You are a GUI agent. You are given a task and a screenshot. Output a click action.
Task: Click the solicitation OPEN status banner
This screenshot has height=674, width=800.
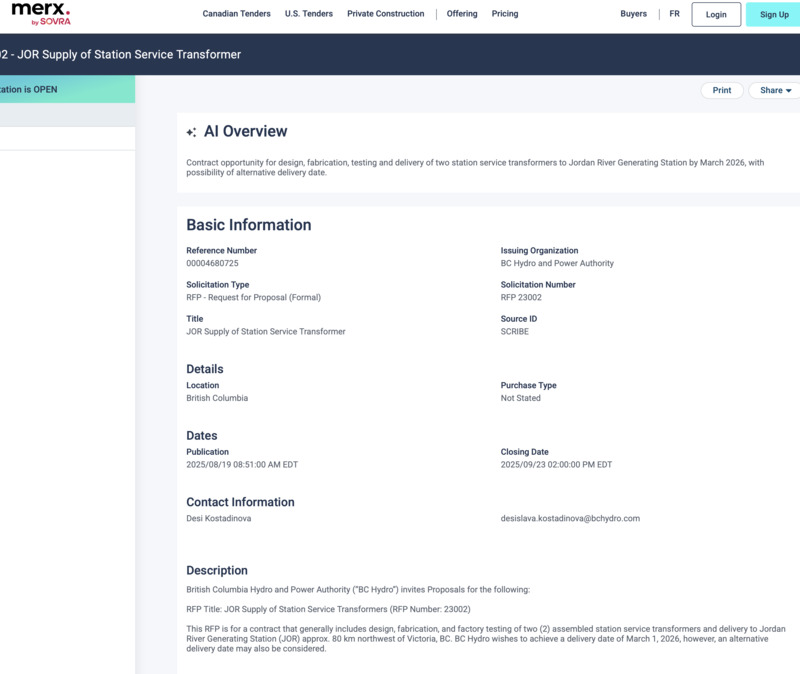tap(67, 89)
